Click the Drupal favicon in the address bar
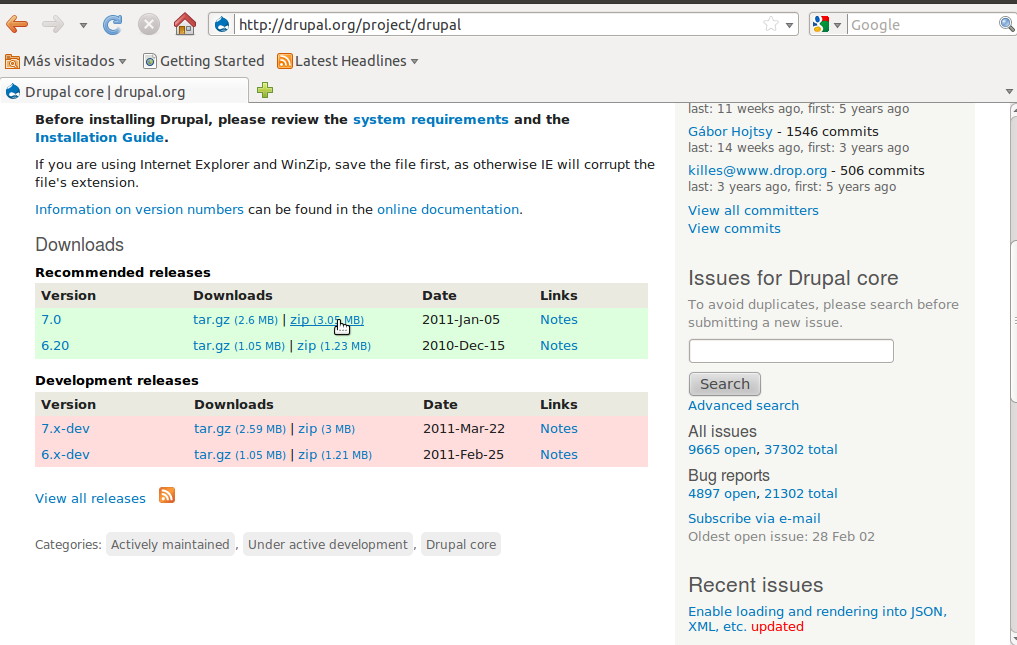1017x645 pixels. click(221, 24)
